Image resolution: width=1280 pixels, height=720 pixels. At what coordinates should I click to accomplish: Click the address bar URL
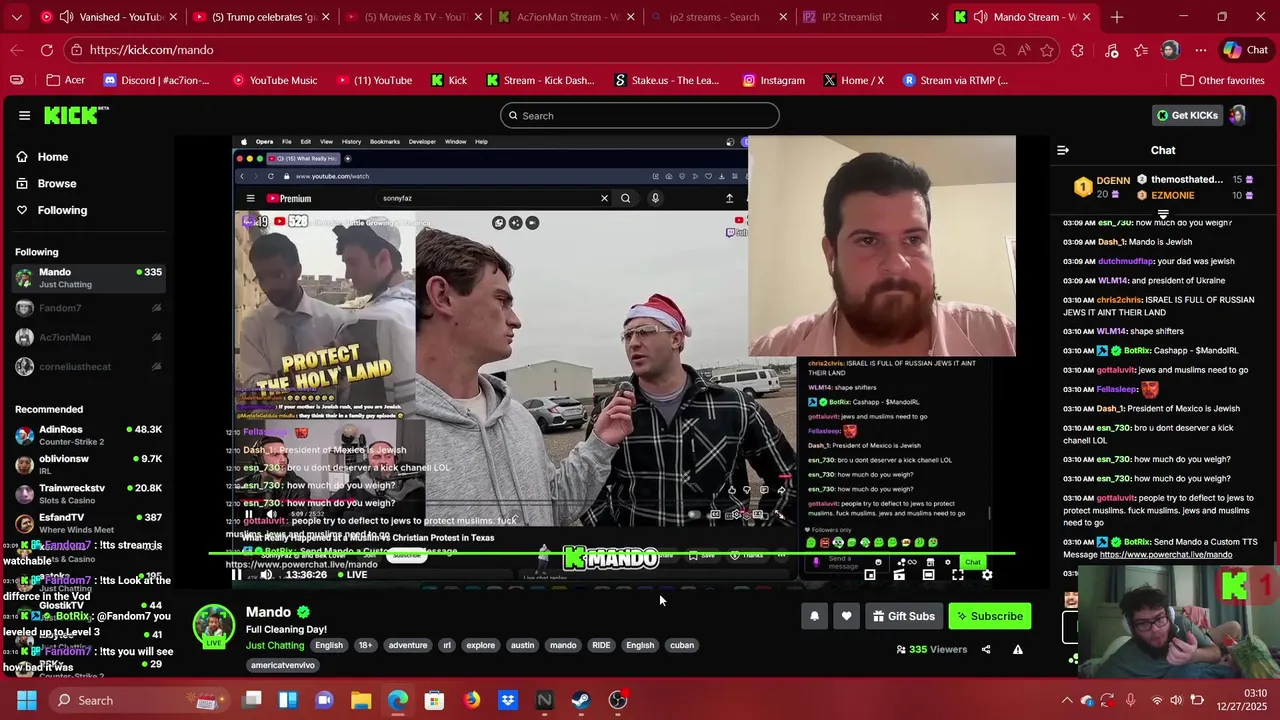pyautogui.click(x=151, y=50)
